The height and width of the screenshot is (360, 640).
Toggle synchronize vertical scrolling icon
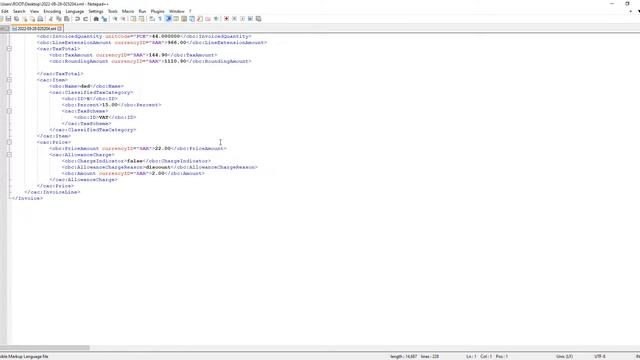pyautogui.click(x=133, y=19)
